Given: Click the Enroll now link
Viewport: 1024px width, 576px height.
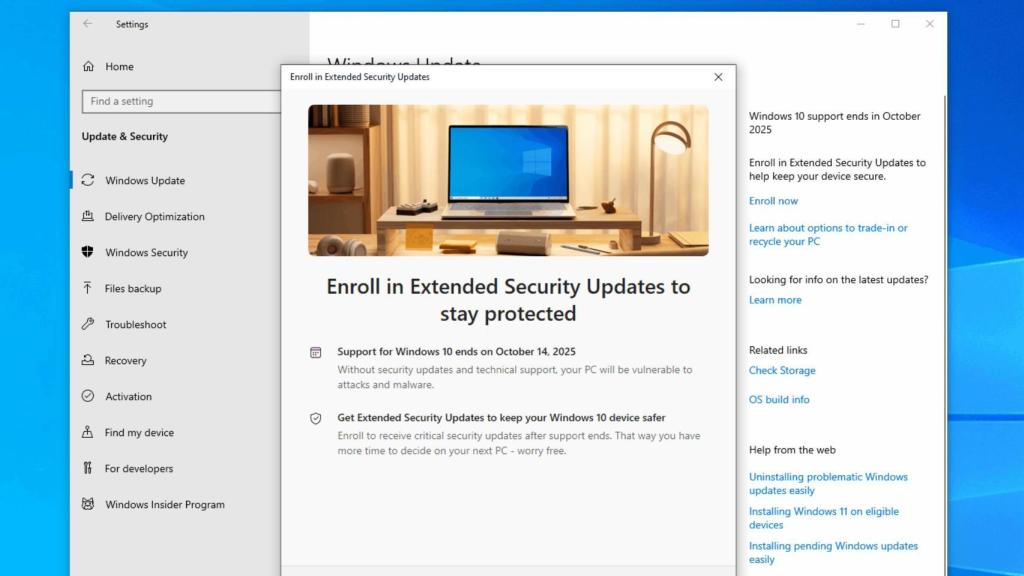Looking at the screenshot, I should [772, 200].
